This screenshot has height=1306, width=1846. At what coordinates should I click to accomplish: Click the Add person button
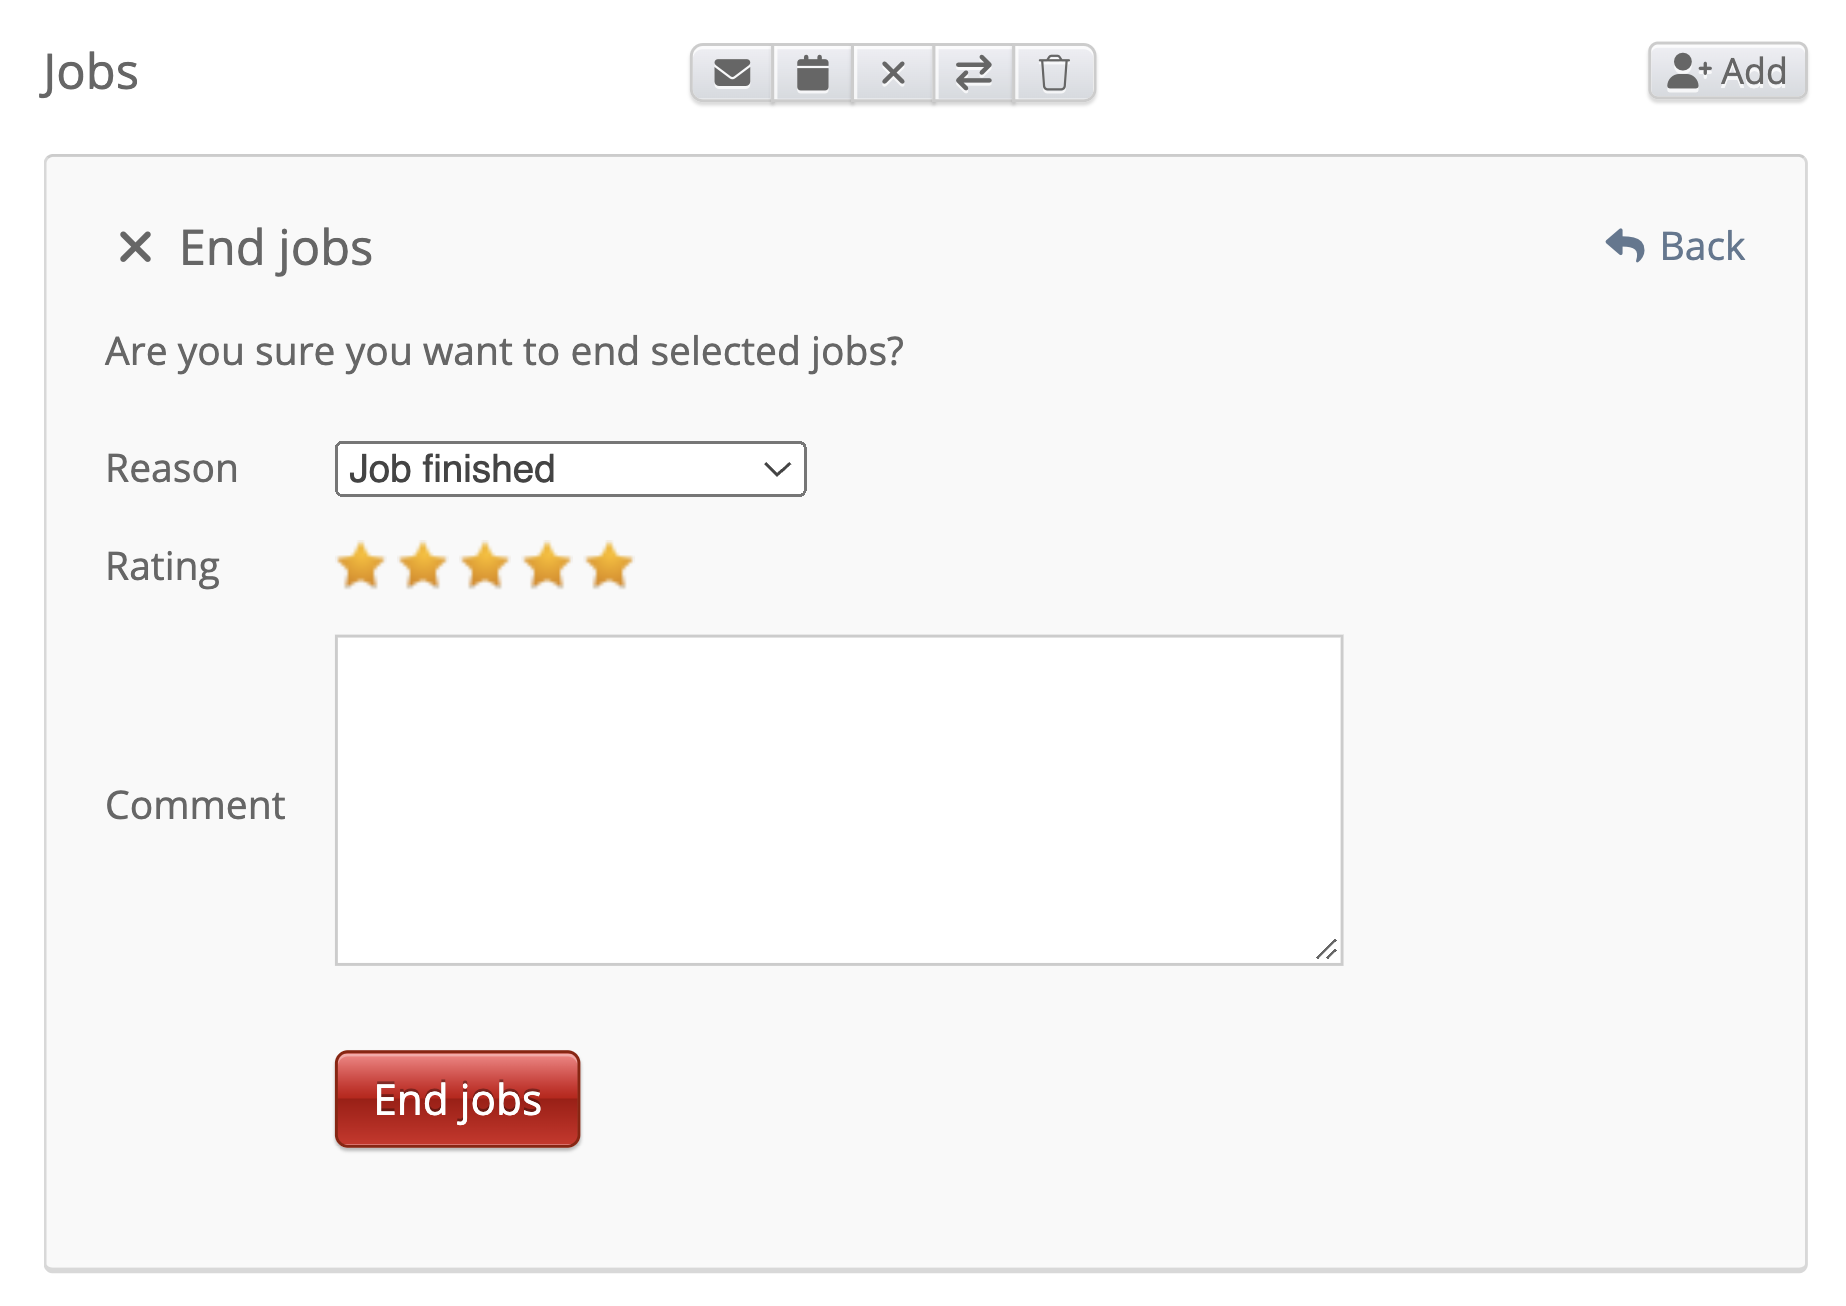tap(1727, 72)
